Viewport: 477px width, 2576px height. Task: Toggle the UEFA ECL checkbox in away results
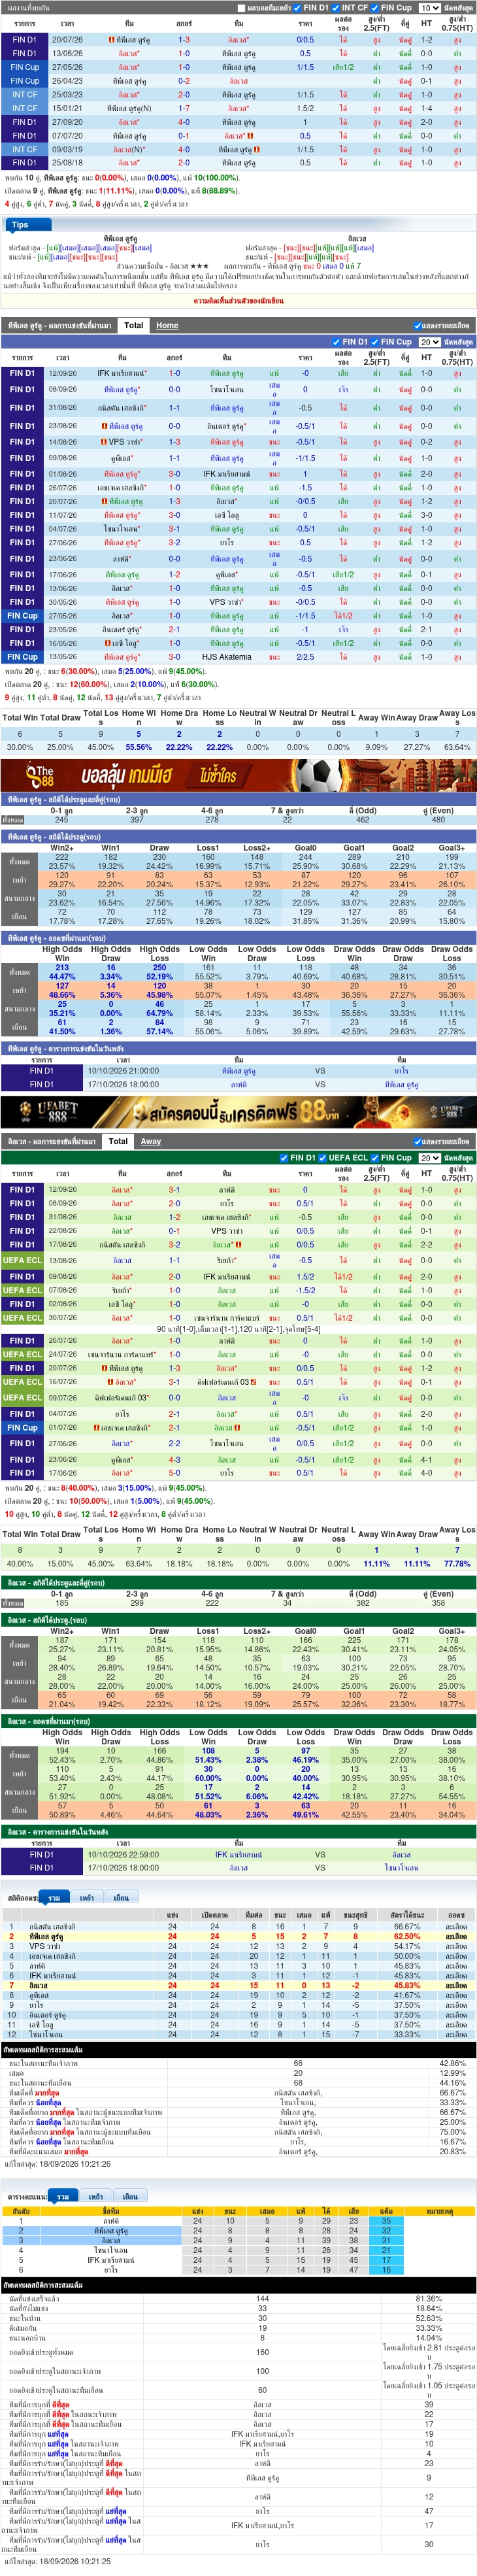pos(322,1158)
